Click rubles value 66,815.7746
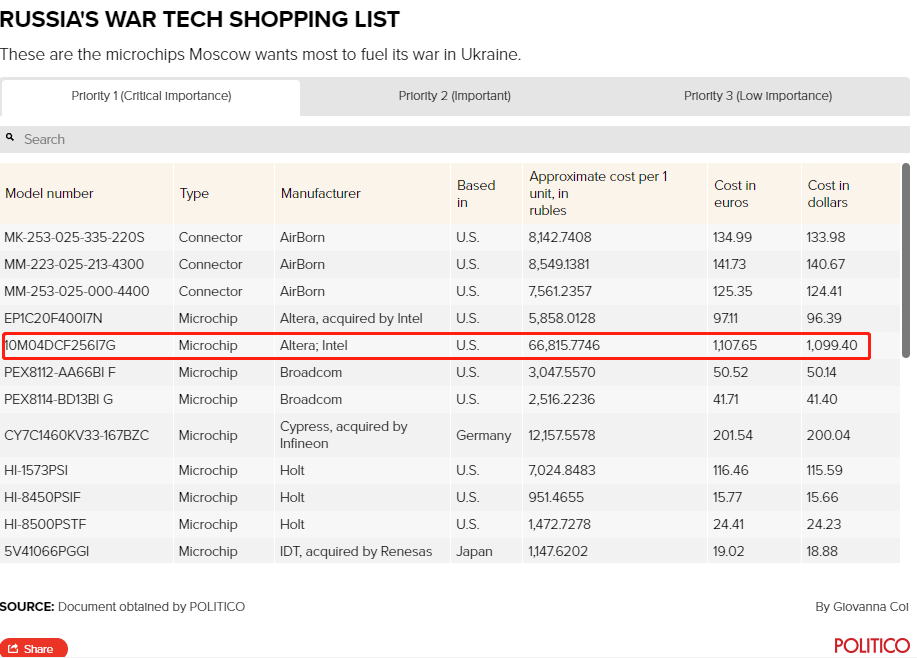 coord(564,345)
